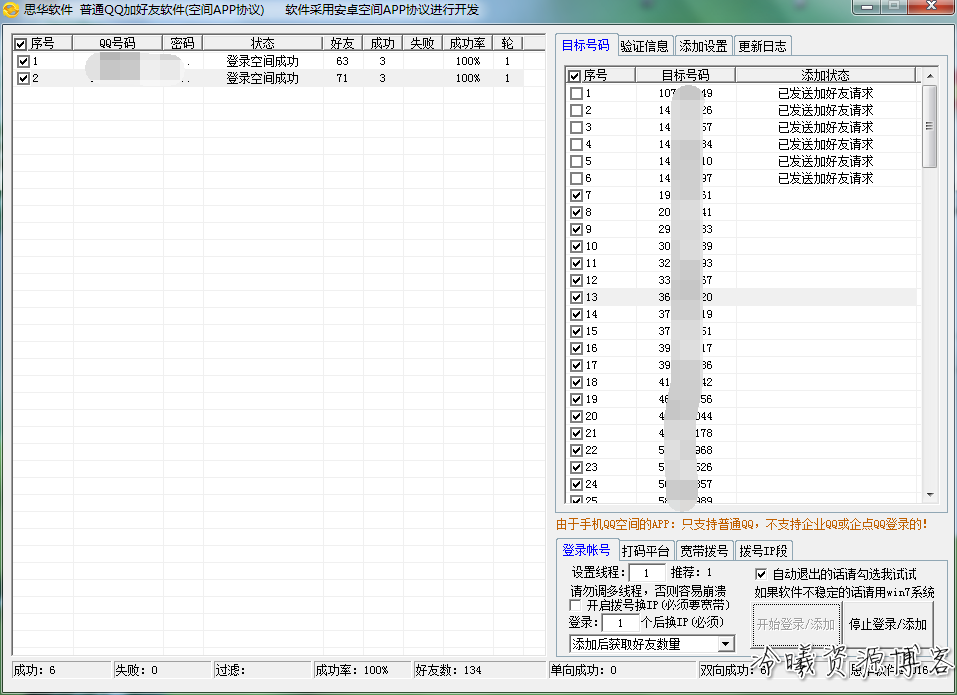The width and height of the screenshot is (957, 695).
Task: Select the 登录帐号 tab
Action: [587, 550]
